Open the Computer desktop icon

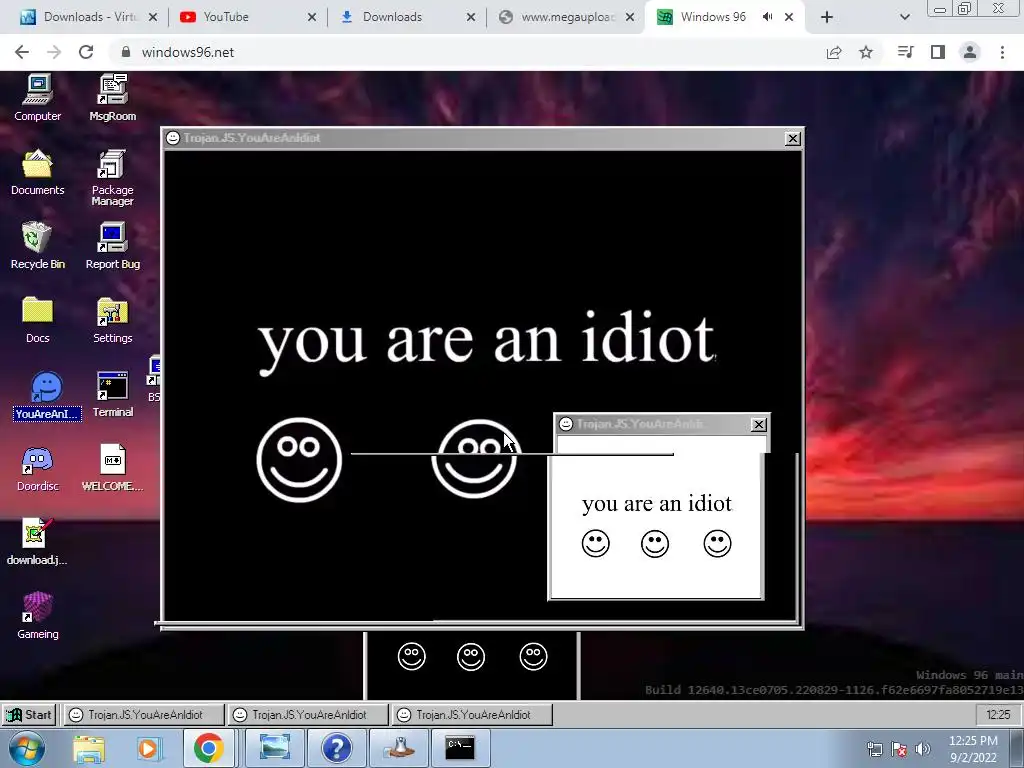pos(37,98)
